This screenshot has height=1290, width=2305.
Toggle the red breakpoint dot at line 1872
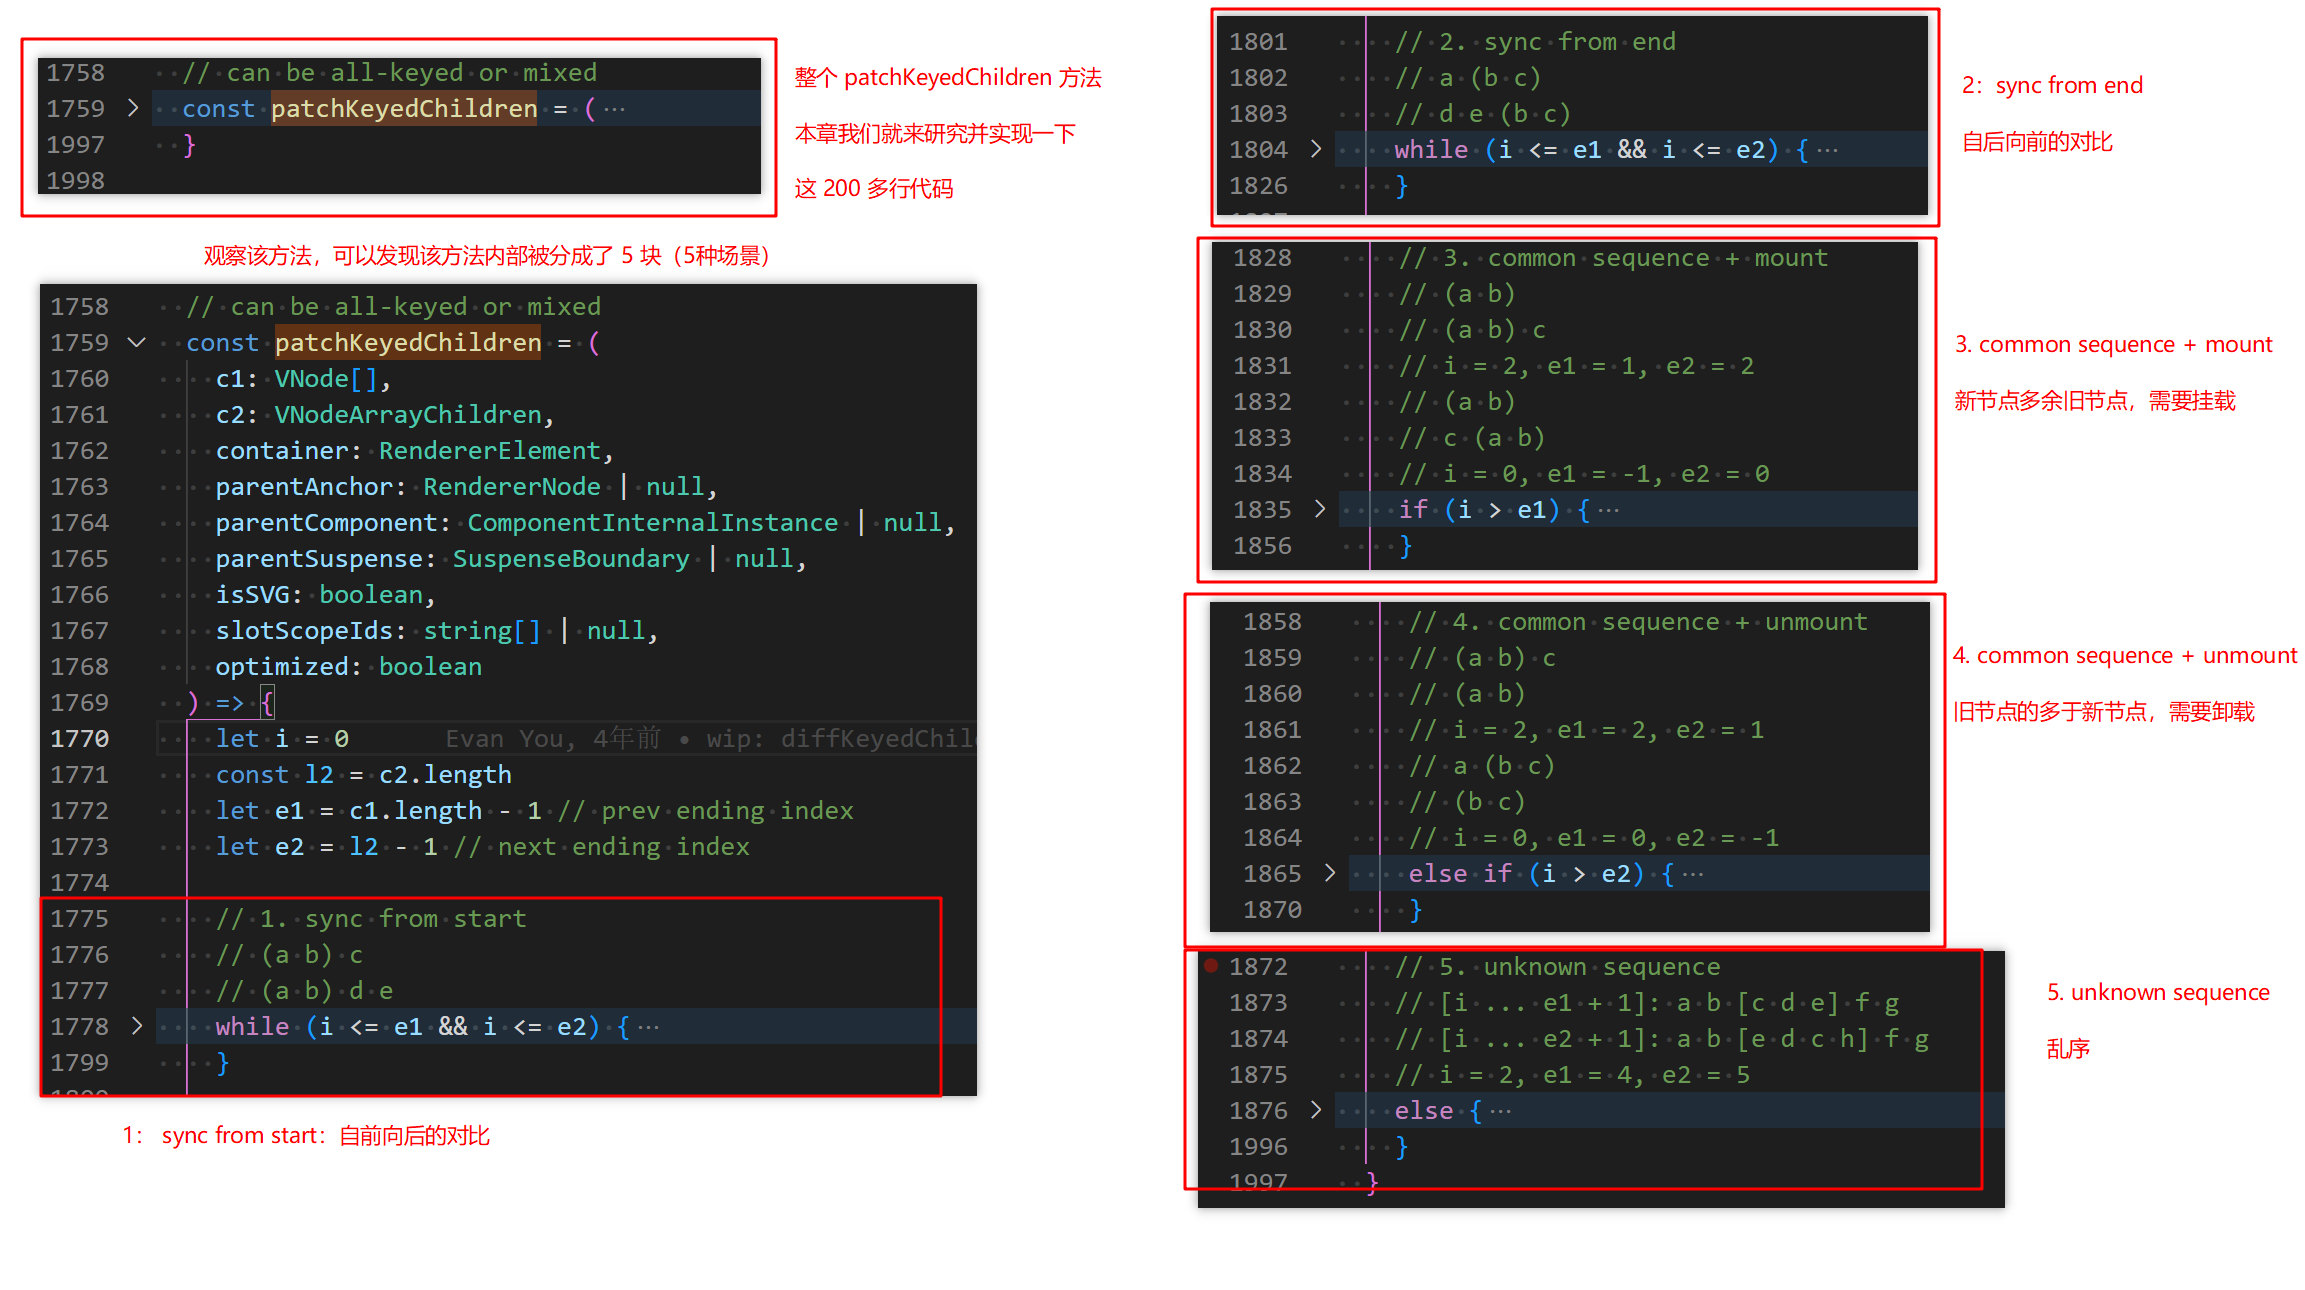[x=1211, y=966]
